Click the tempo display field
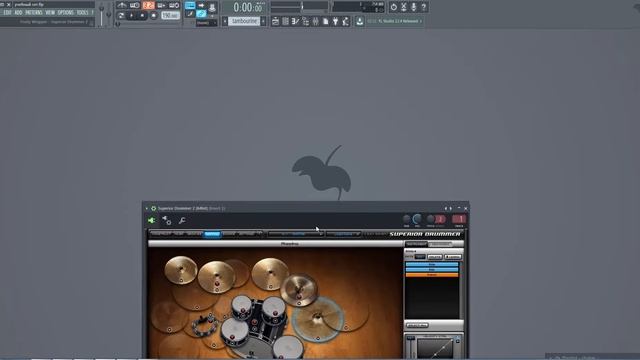This screenshot has width=640, height=360. 171,16
